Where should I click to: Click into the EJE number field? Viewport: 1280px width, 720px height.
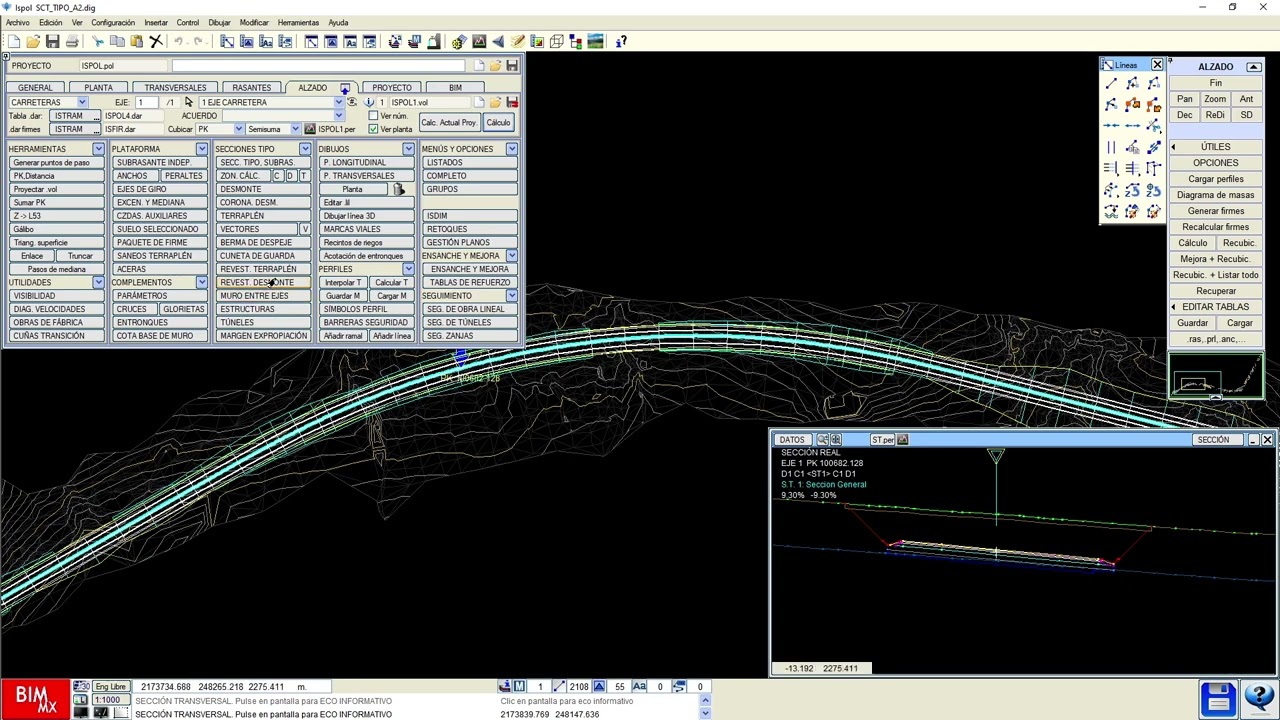(x=147, y=102)
